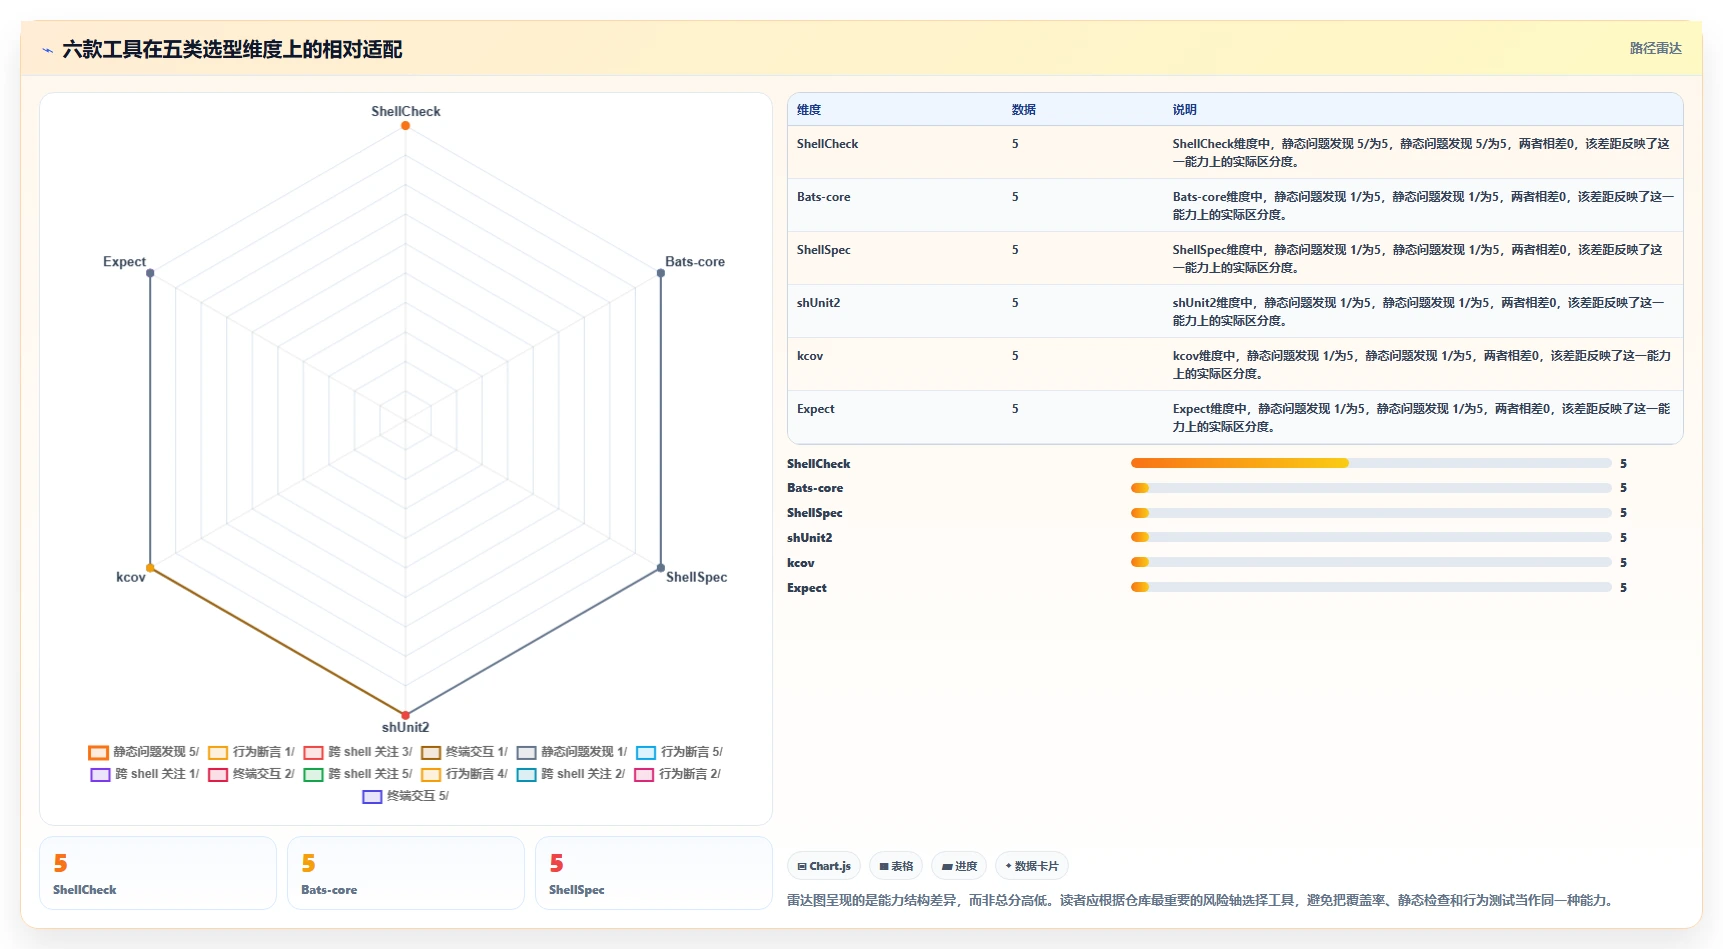The width and height of the screenshot is (1723, 949).
Task: Toggle the 行为断言 4/ legend entry
Action: pyautogui.click(x=465, y=774)
